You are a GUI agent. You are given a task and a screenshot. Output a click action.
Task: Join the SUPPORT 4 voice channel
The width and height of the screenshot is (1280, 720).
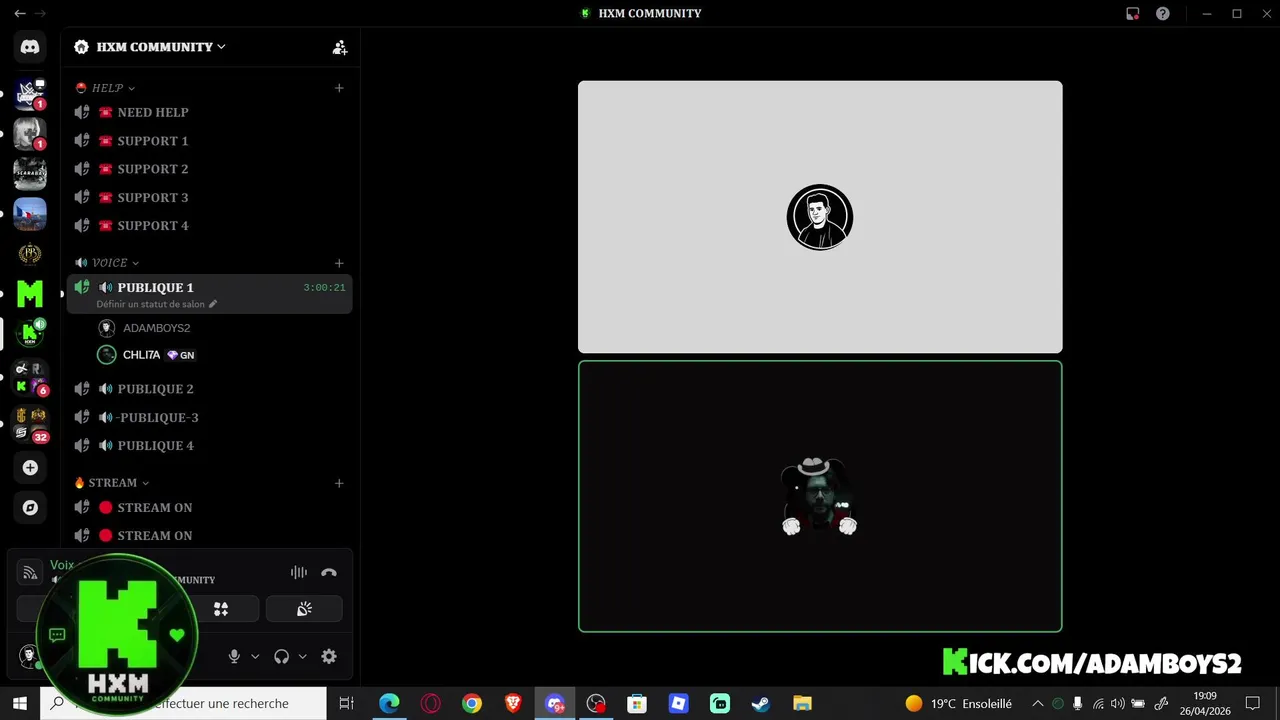point(210,225)
